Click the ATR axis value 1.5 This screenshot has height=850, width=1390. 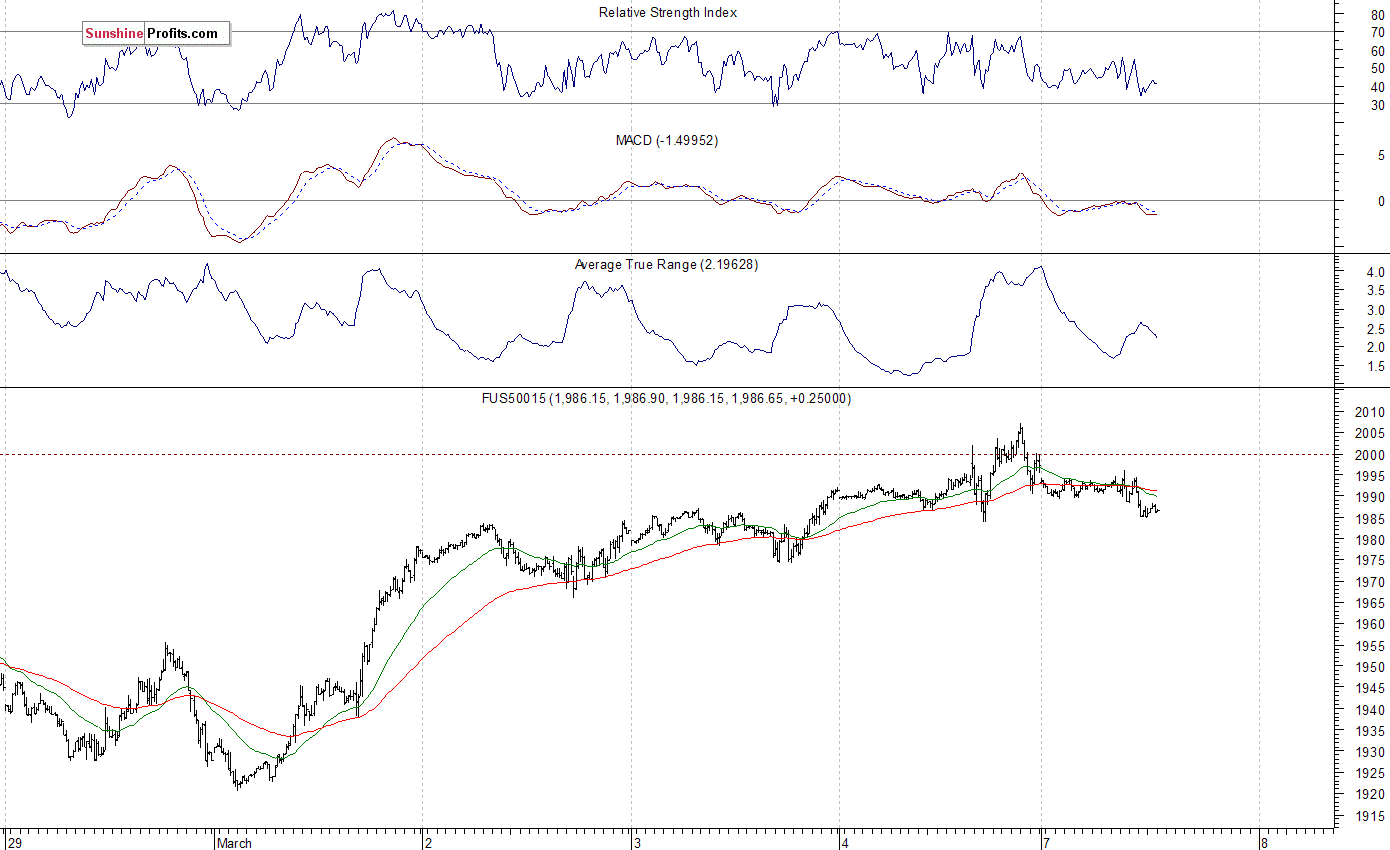click(x=1375, y=367)
